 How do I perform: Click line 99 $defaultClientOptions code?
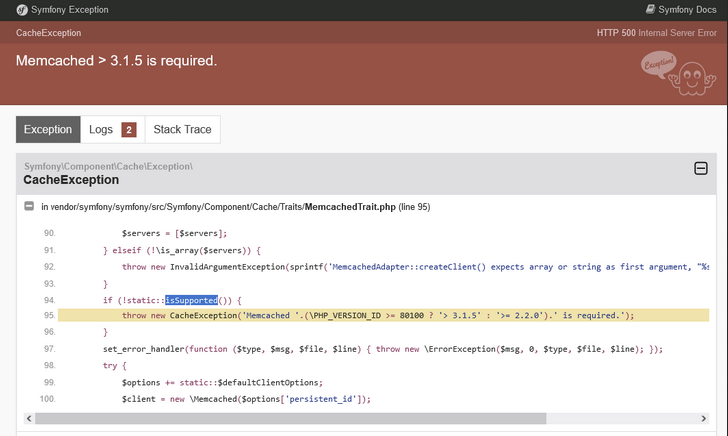click(x=222, y=383)
